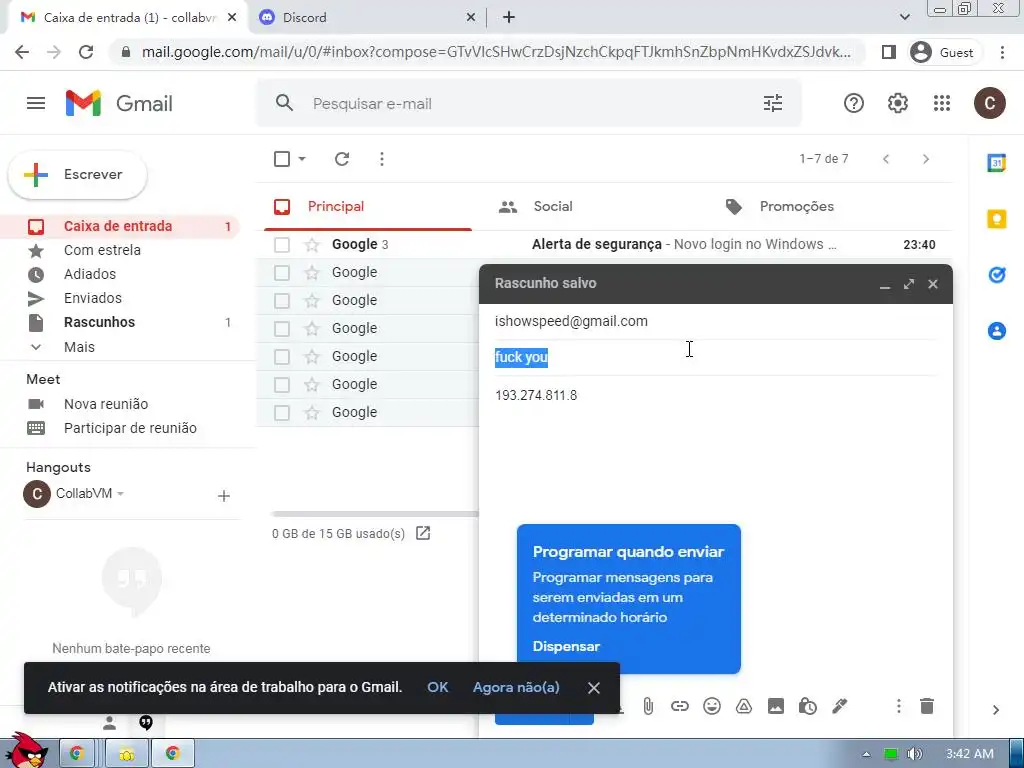Expand the side panel chevron at bottom right
The image size is (1024, 768).
pyautogui.click(x=996, y=710)
